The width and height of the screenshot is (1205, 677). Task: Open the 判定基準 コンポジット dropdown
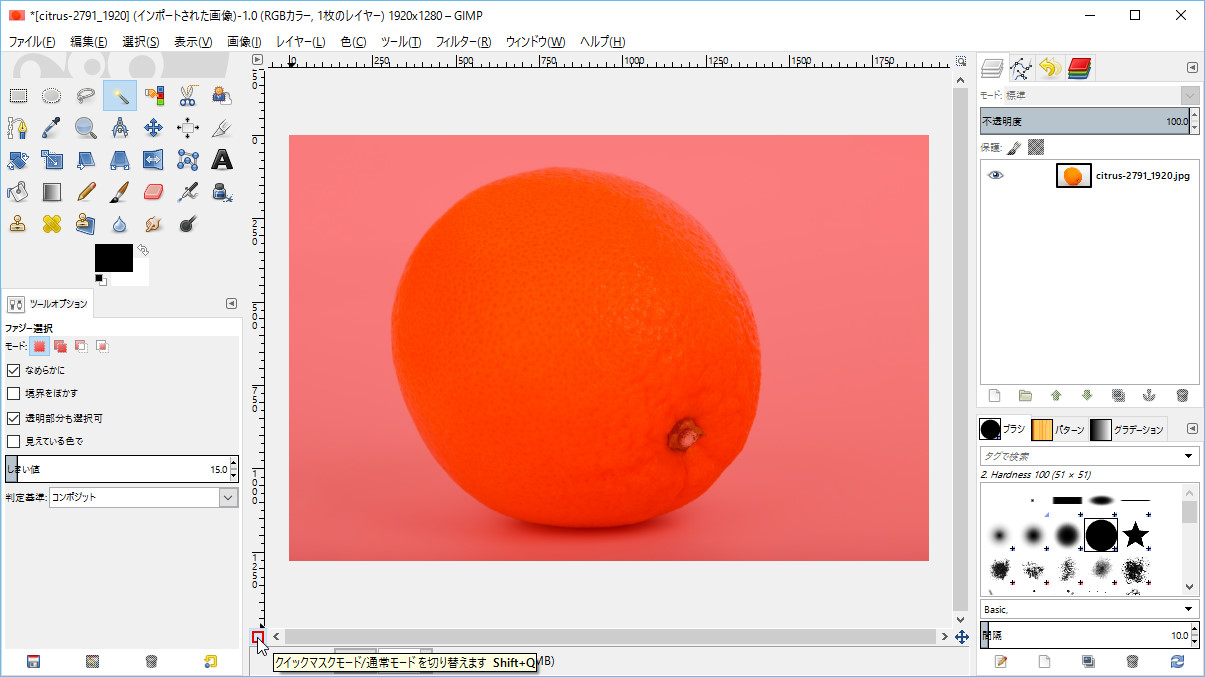(228, 497)
